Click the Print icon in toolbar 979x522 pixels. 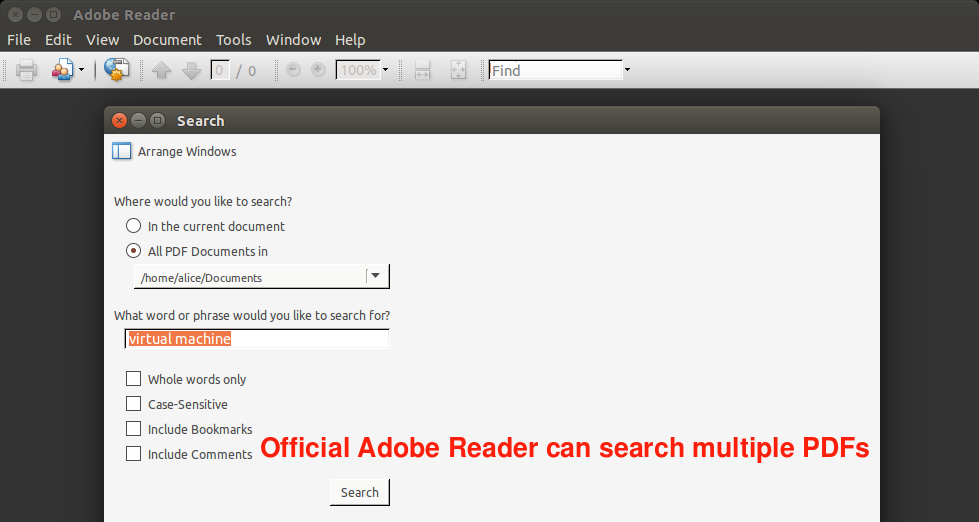(26, 70)
